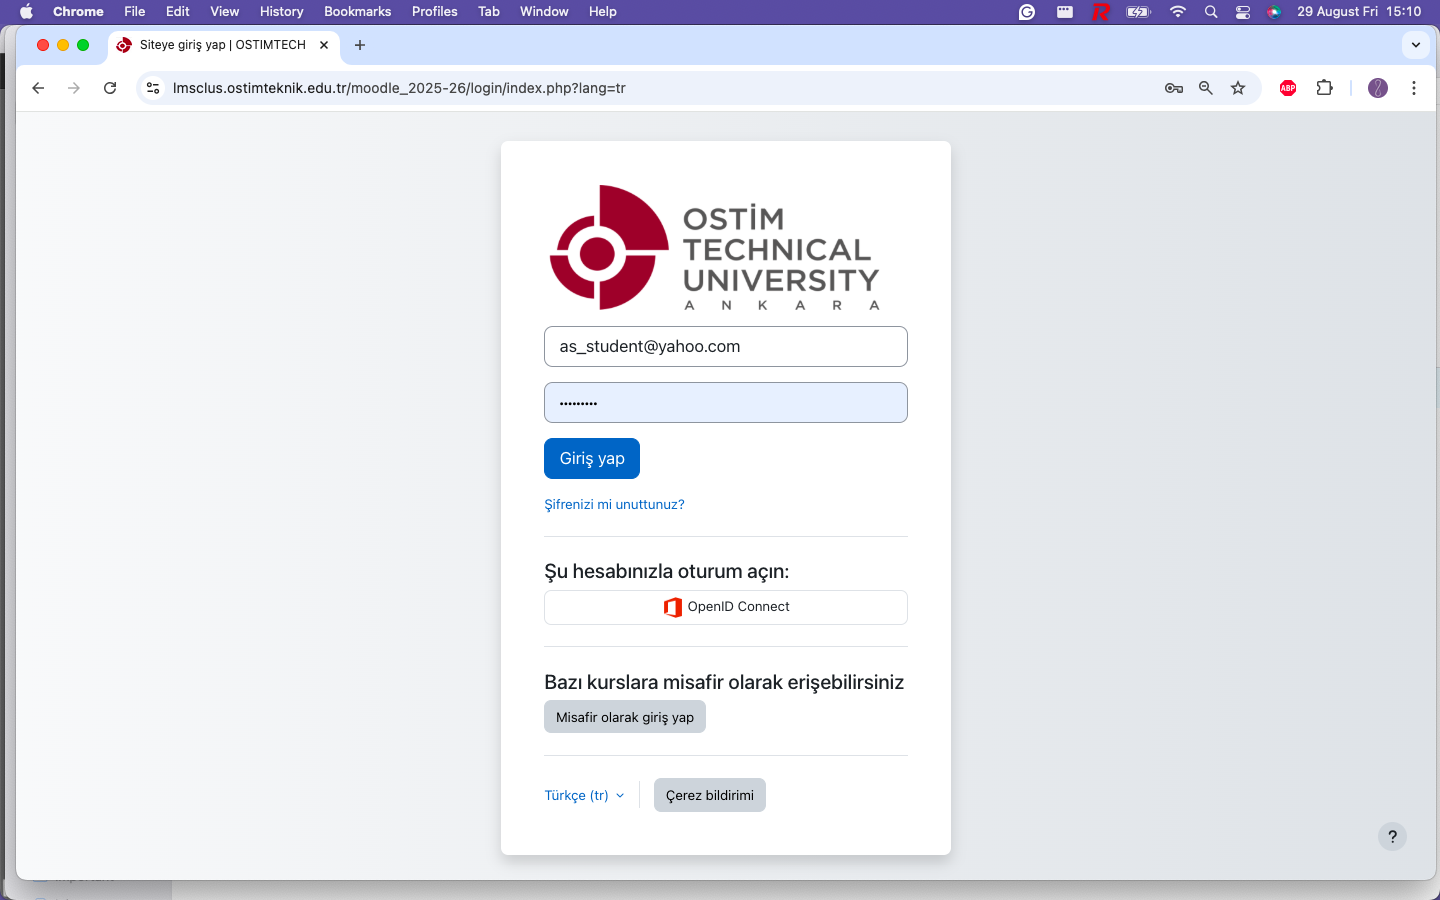Click the help question mark icon
The width and height of the screenshot is (1440, 900).
(x=1392, y=836)
